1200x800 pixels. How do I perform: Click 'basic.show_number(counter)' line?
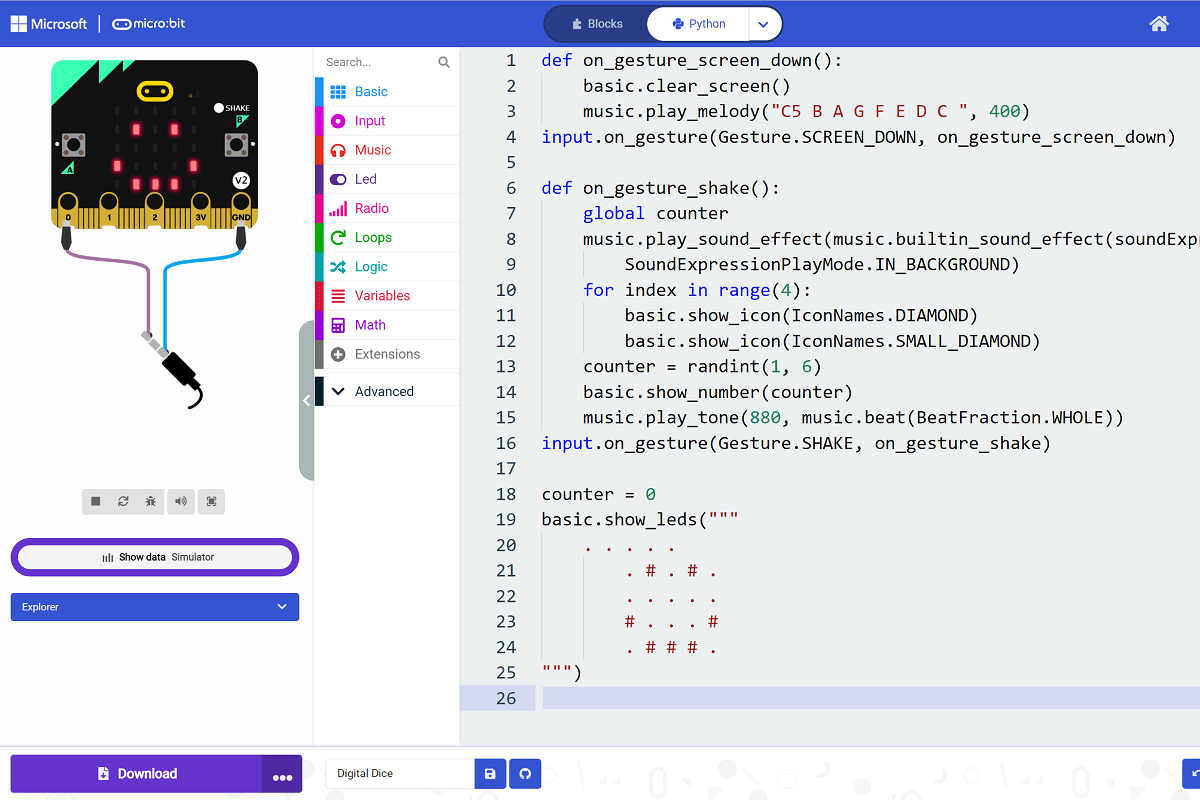718,392
